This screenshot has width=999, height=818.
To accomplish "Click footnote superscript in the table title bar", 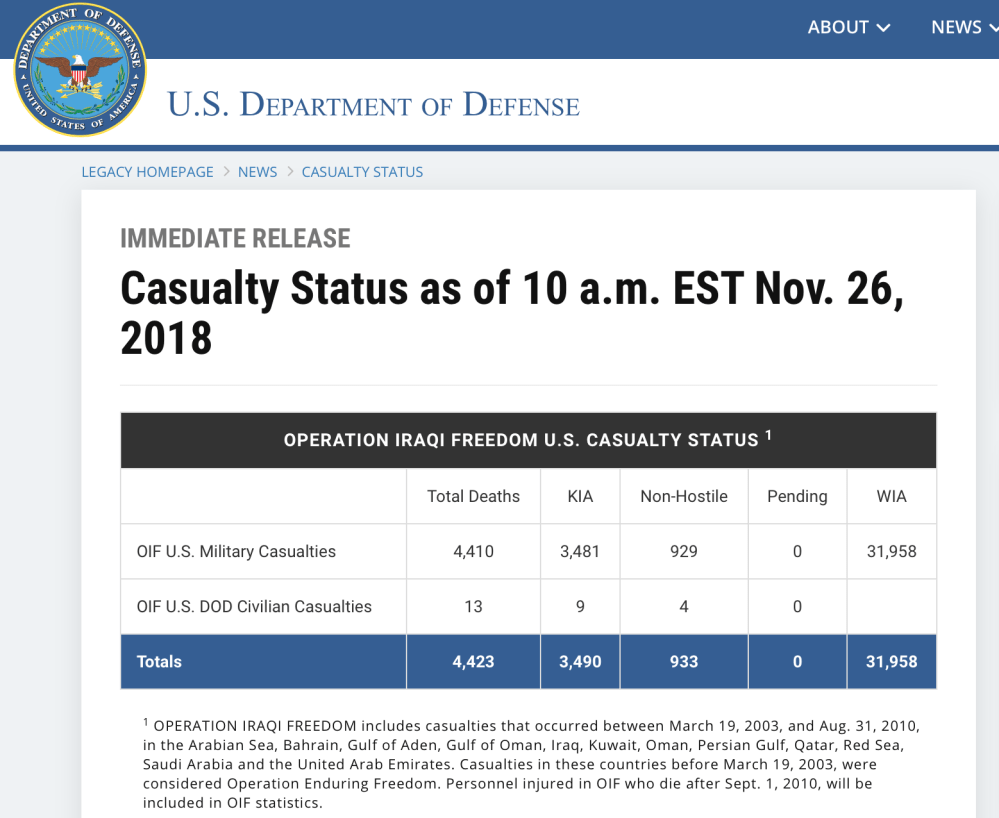I will [769, 436].
